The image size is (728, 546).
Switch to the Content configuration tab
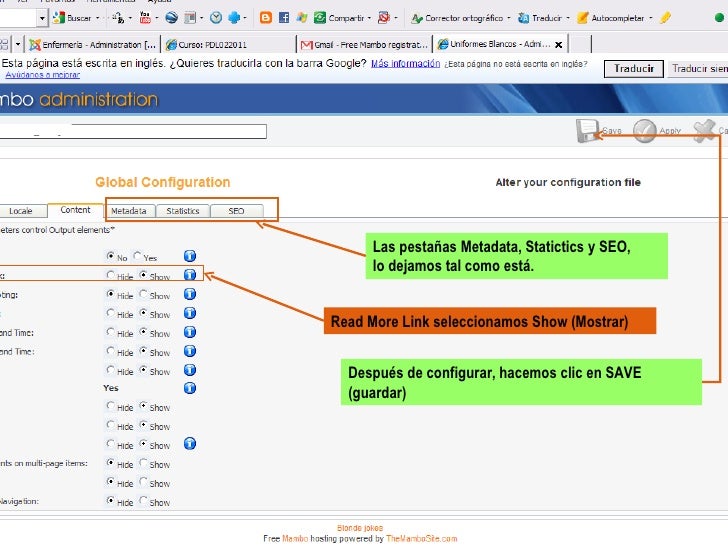pyautogui.click(x=75, y=210)
